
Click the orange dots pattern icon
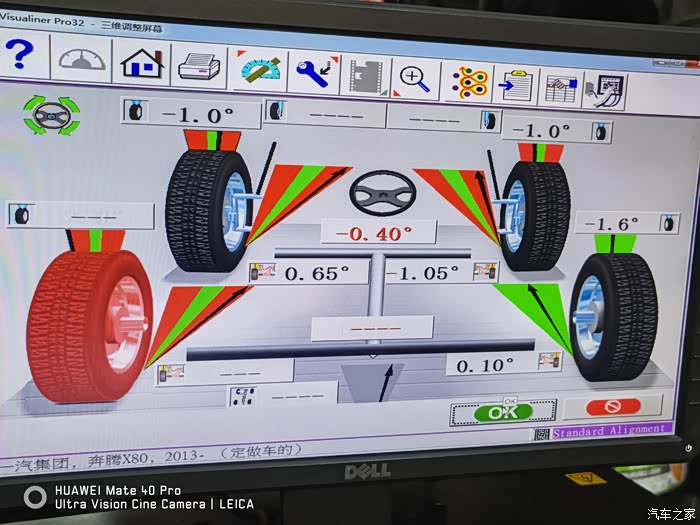[467, 82]
